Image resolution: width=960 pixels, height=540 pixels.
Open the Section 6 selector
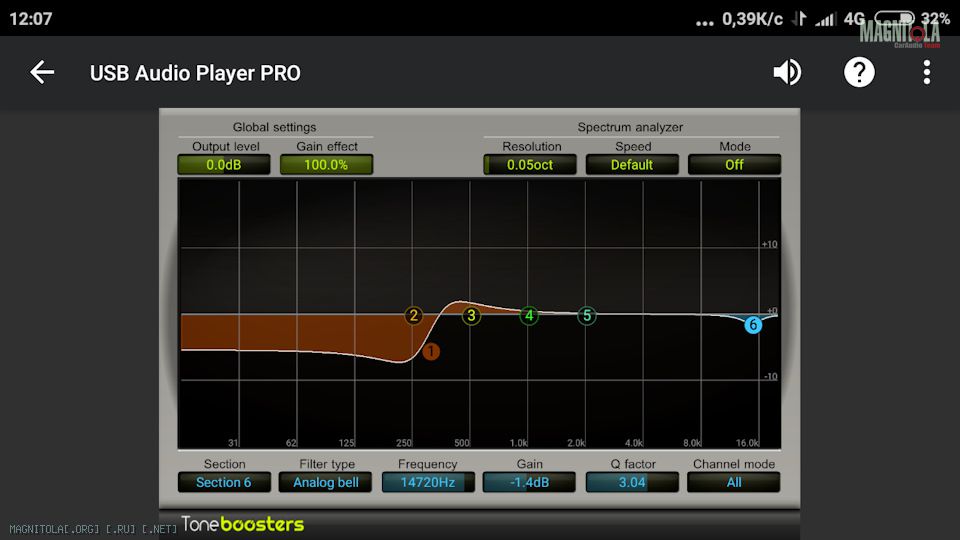pyautogui.click(x=224, y=482)
